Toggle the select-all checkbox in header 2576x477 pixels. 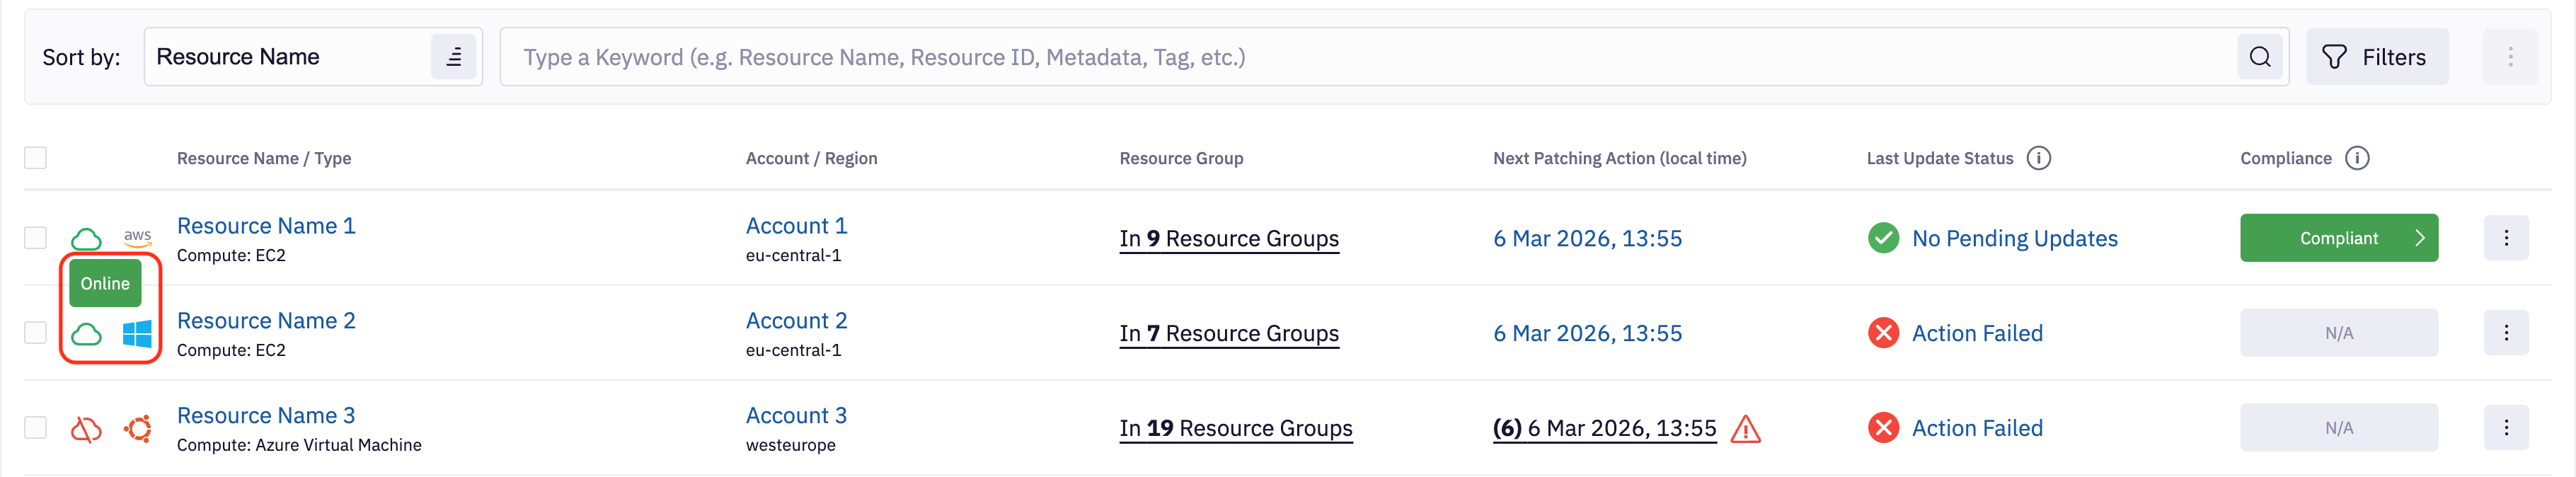36,158
